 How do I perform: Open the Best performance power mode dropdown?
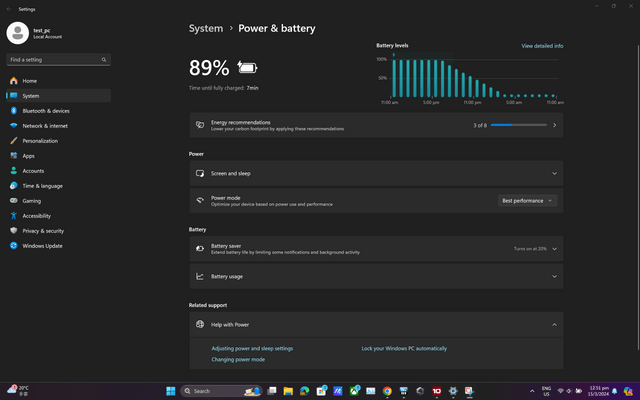tap(527, 200)
